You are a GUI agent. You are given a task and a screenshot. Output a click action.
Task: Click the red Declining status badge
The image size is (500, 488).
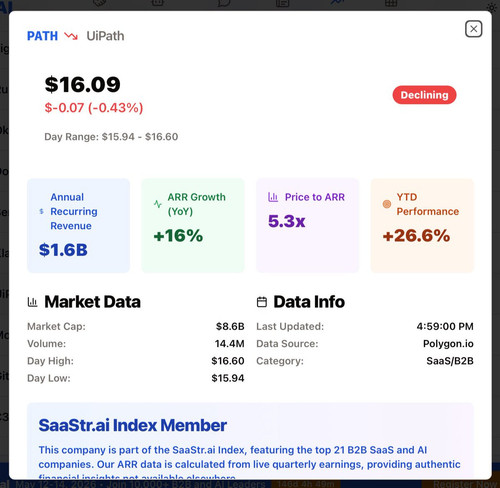(424, 95)
